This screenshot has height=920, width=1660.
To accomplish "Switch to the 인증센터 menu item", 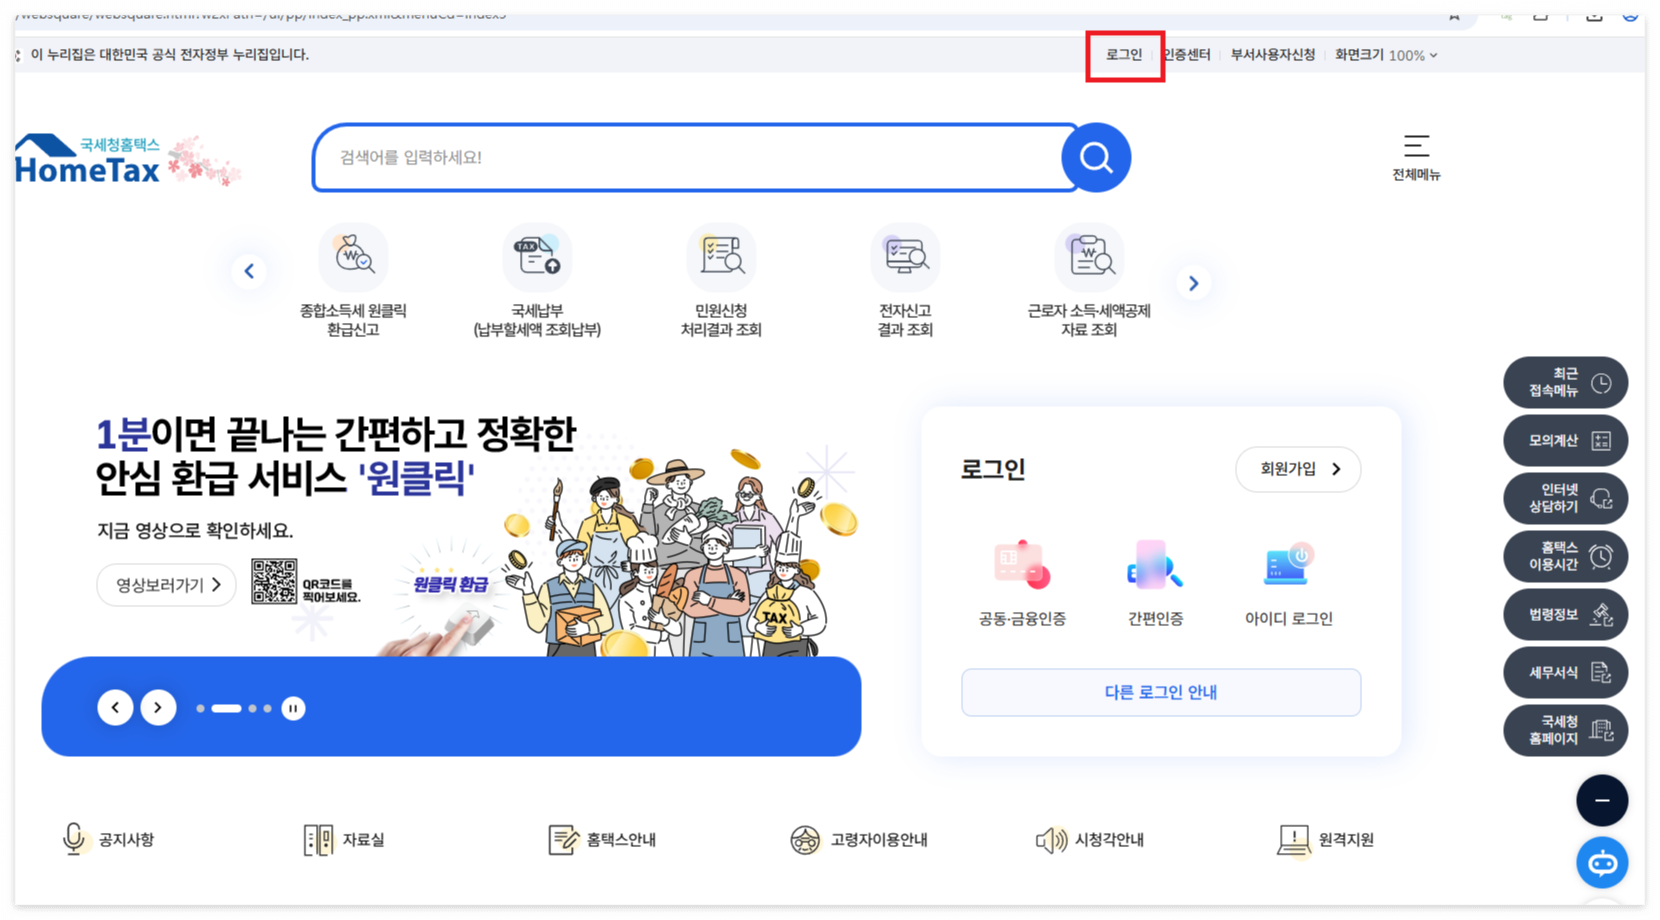I will pyautogui.click(x=1186, y=55).
